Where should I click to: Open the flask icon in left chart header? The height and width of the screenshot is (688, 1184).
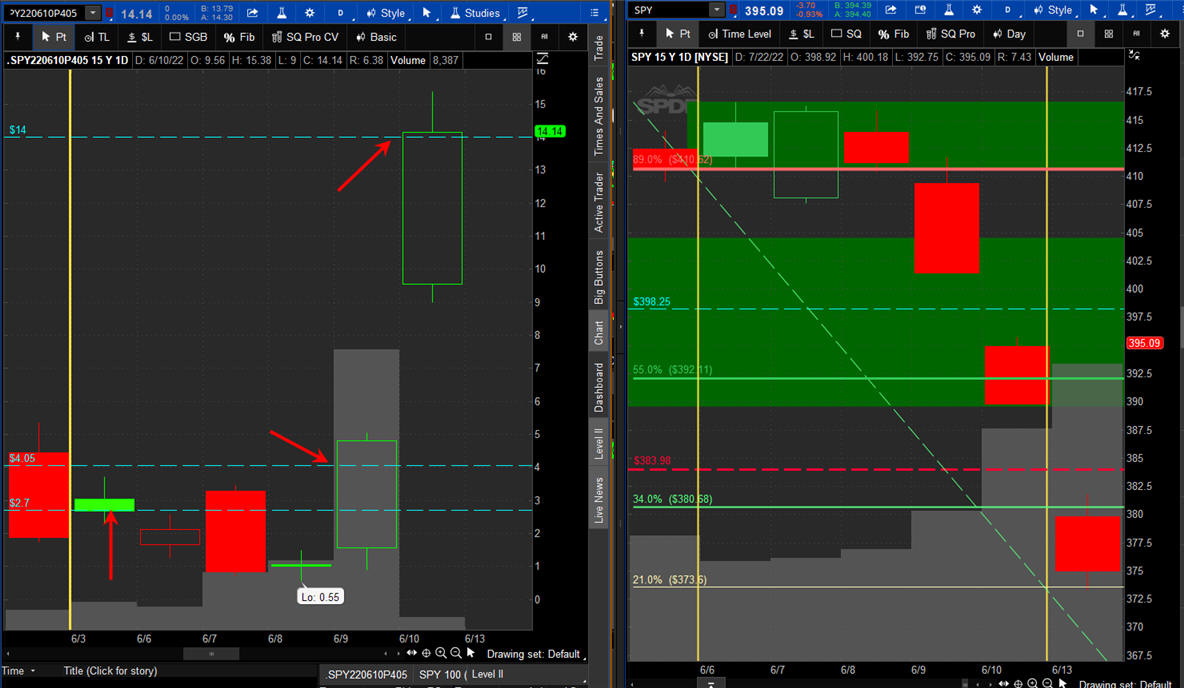[282, 13]
